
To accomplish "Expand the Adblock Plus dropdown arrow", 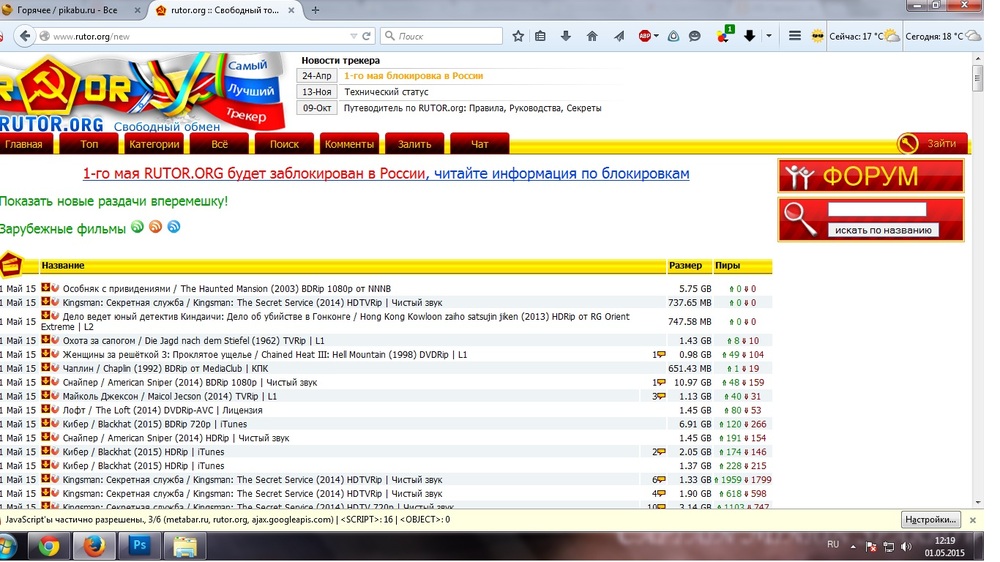I will click(x=657, y=36).
